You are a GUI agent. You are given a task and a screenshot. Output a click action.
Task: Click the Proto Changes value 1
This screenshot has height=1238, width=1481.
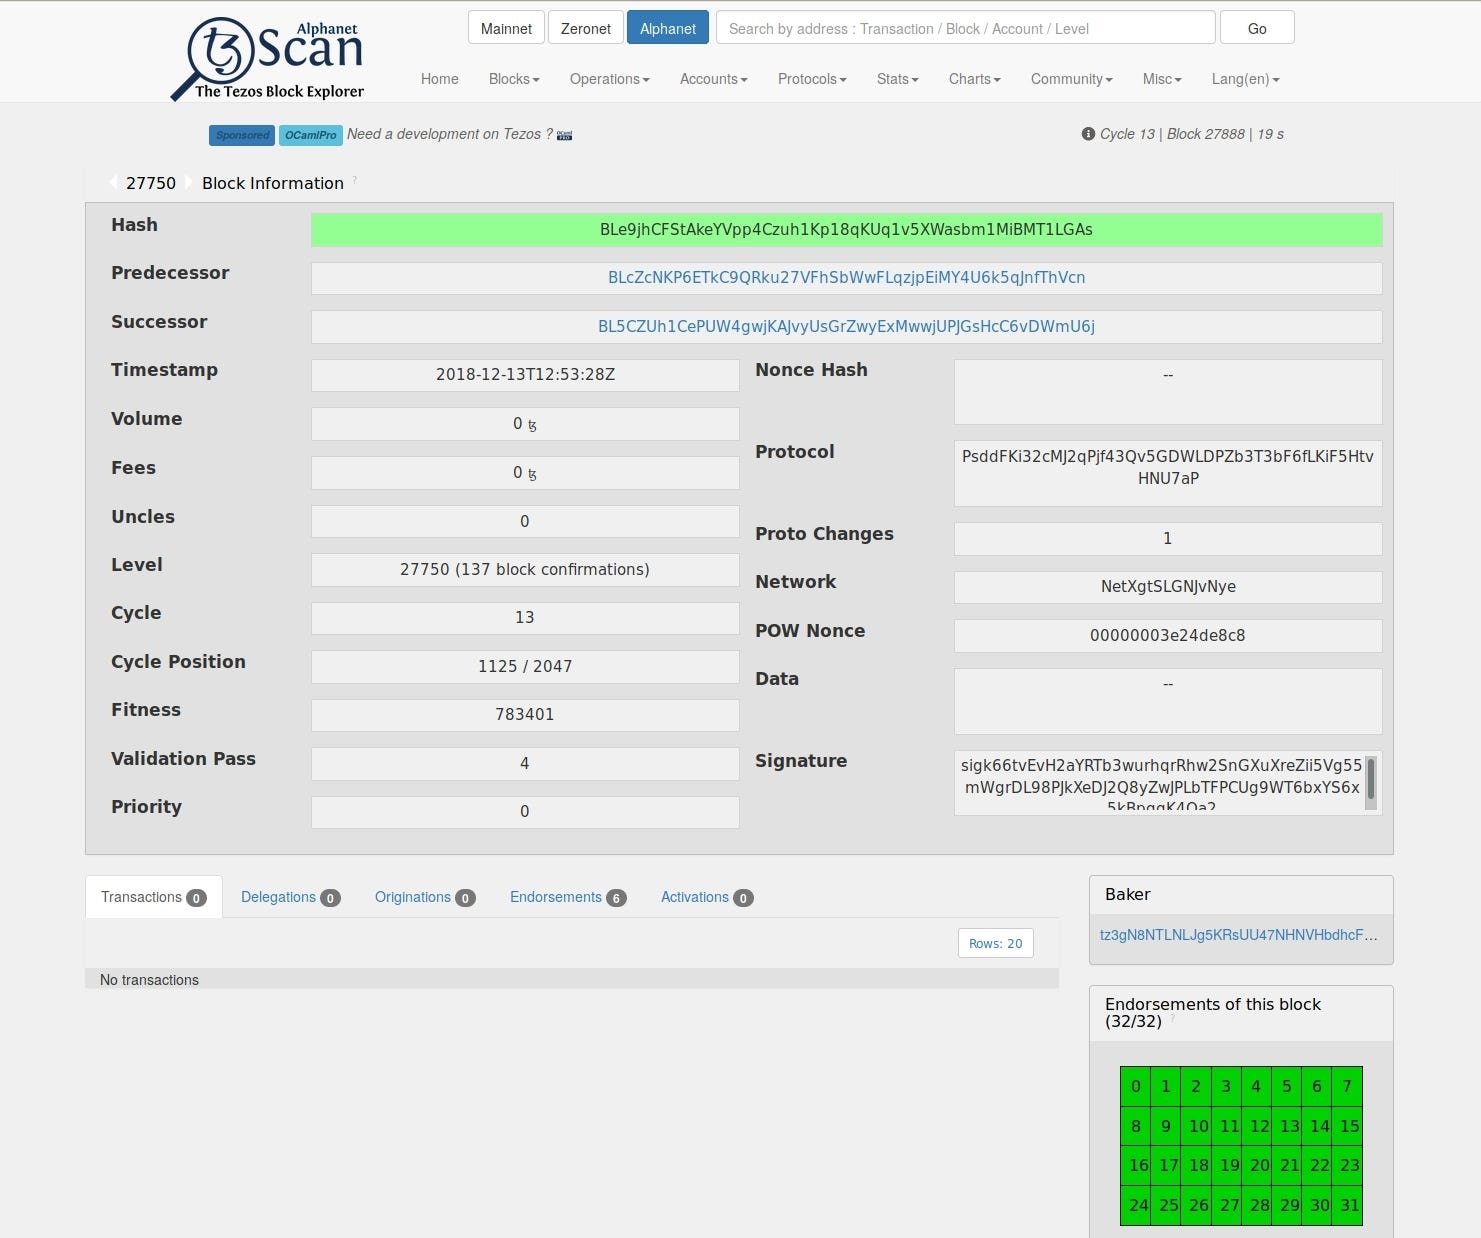click(x=1168, y=539)
